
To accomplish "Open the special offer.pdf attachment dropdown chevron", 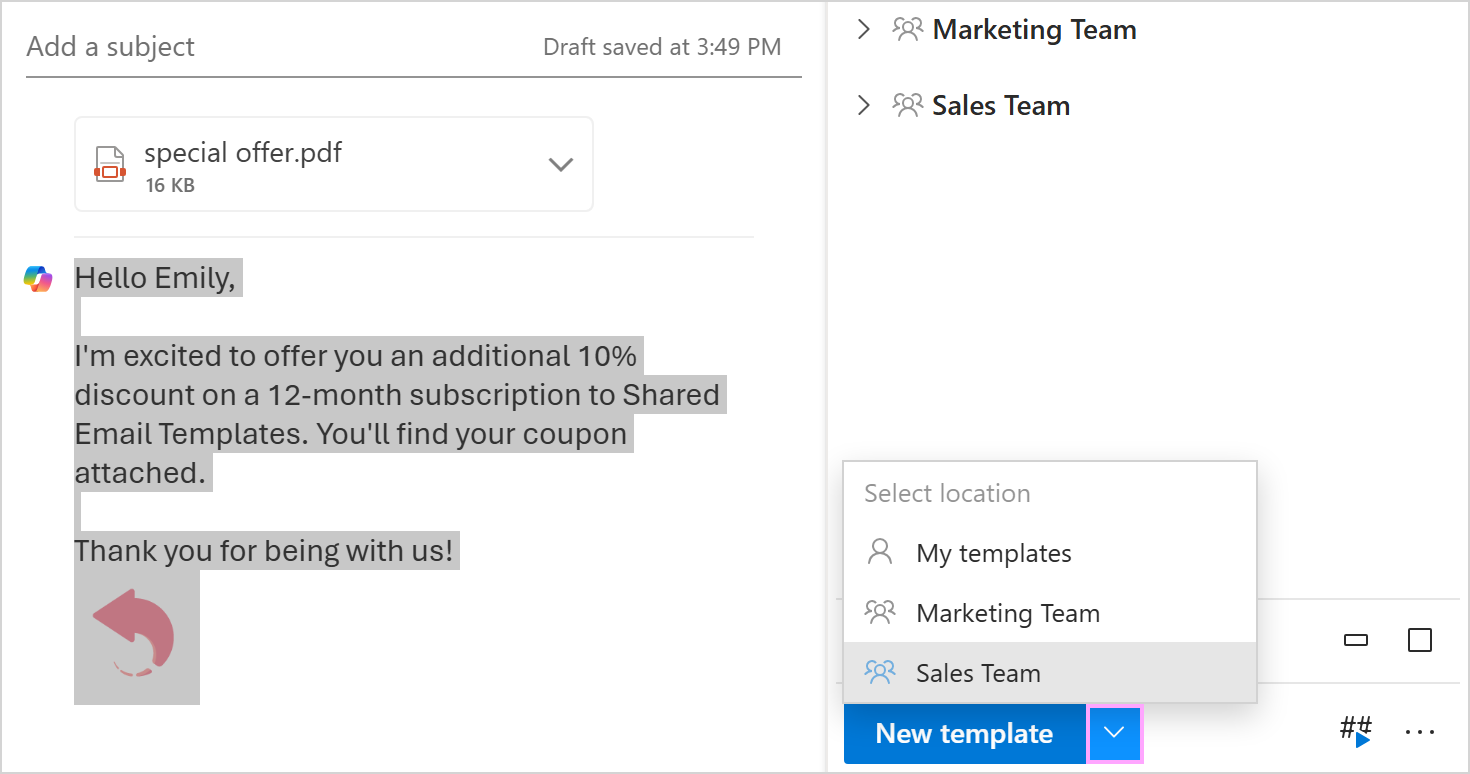I will pyautogui.click(x=561, y=164).
